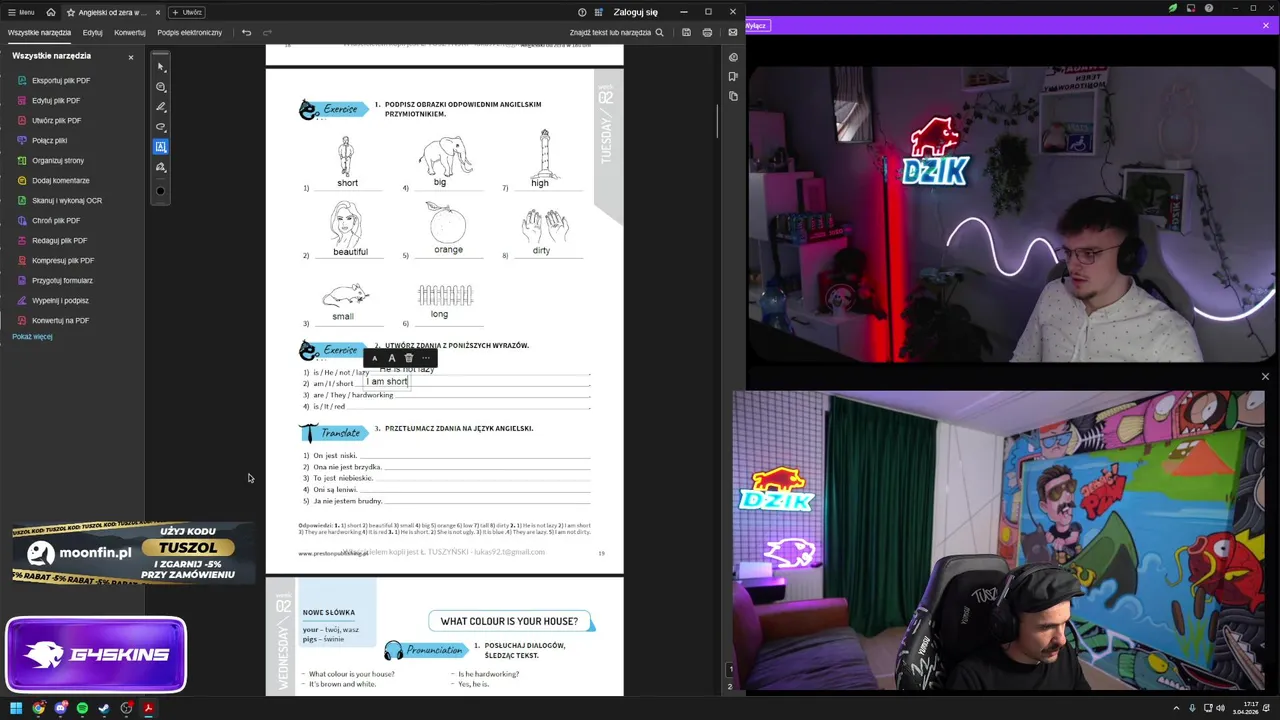The height and width of the screenshot is (720, 1280).
Task: Click the G4SKINS banner
Action: [x=96, y=655]
